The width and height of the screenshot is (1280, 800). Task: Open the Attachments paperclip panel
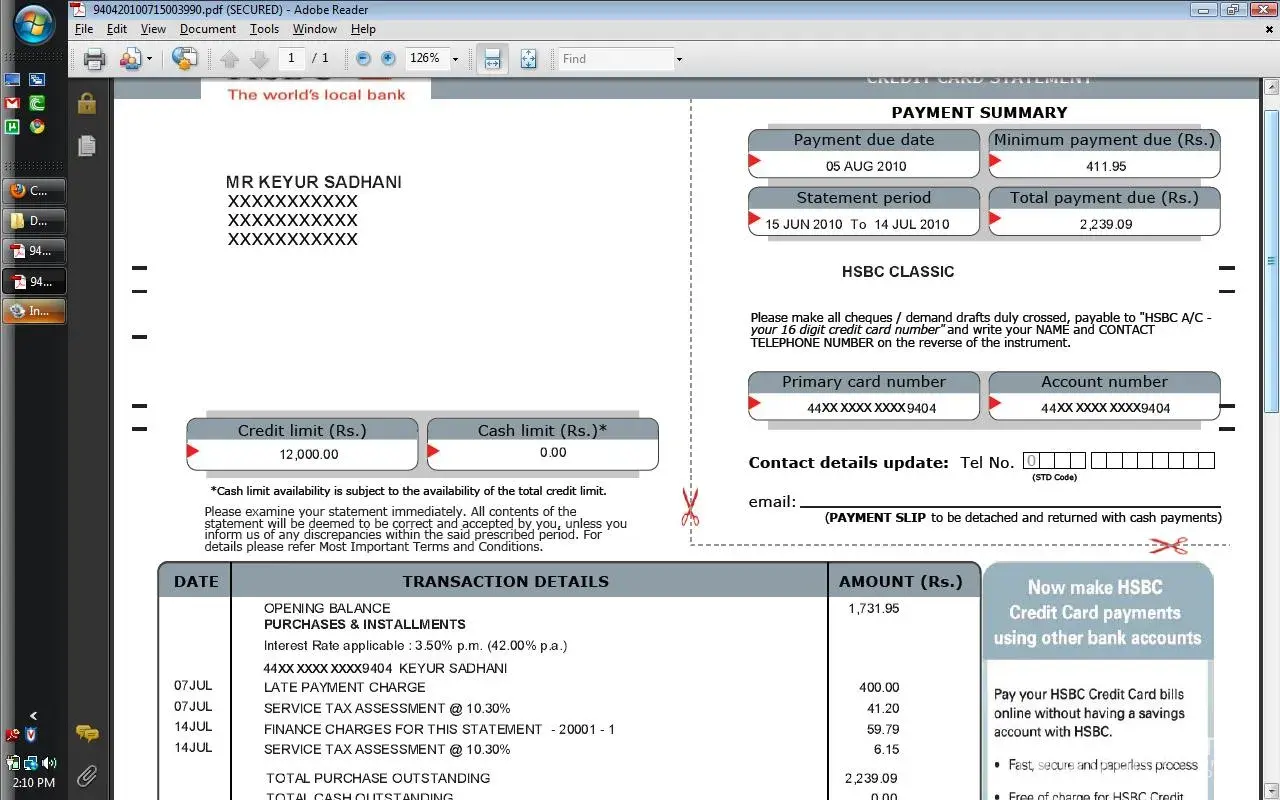tap(87, 775)
